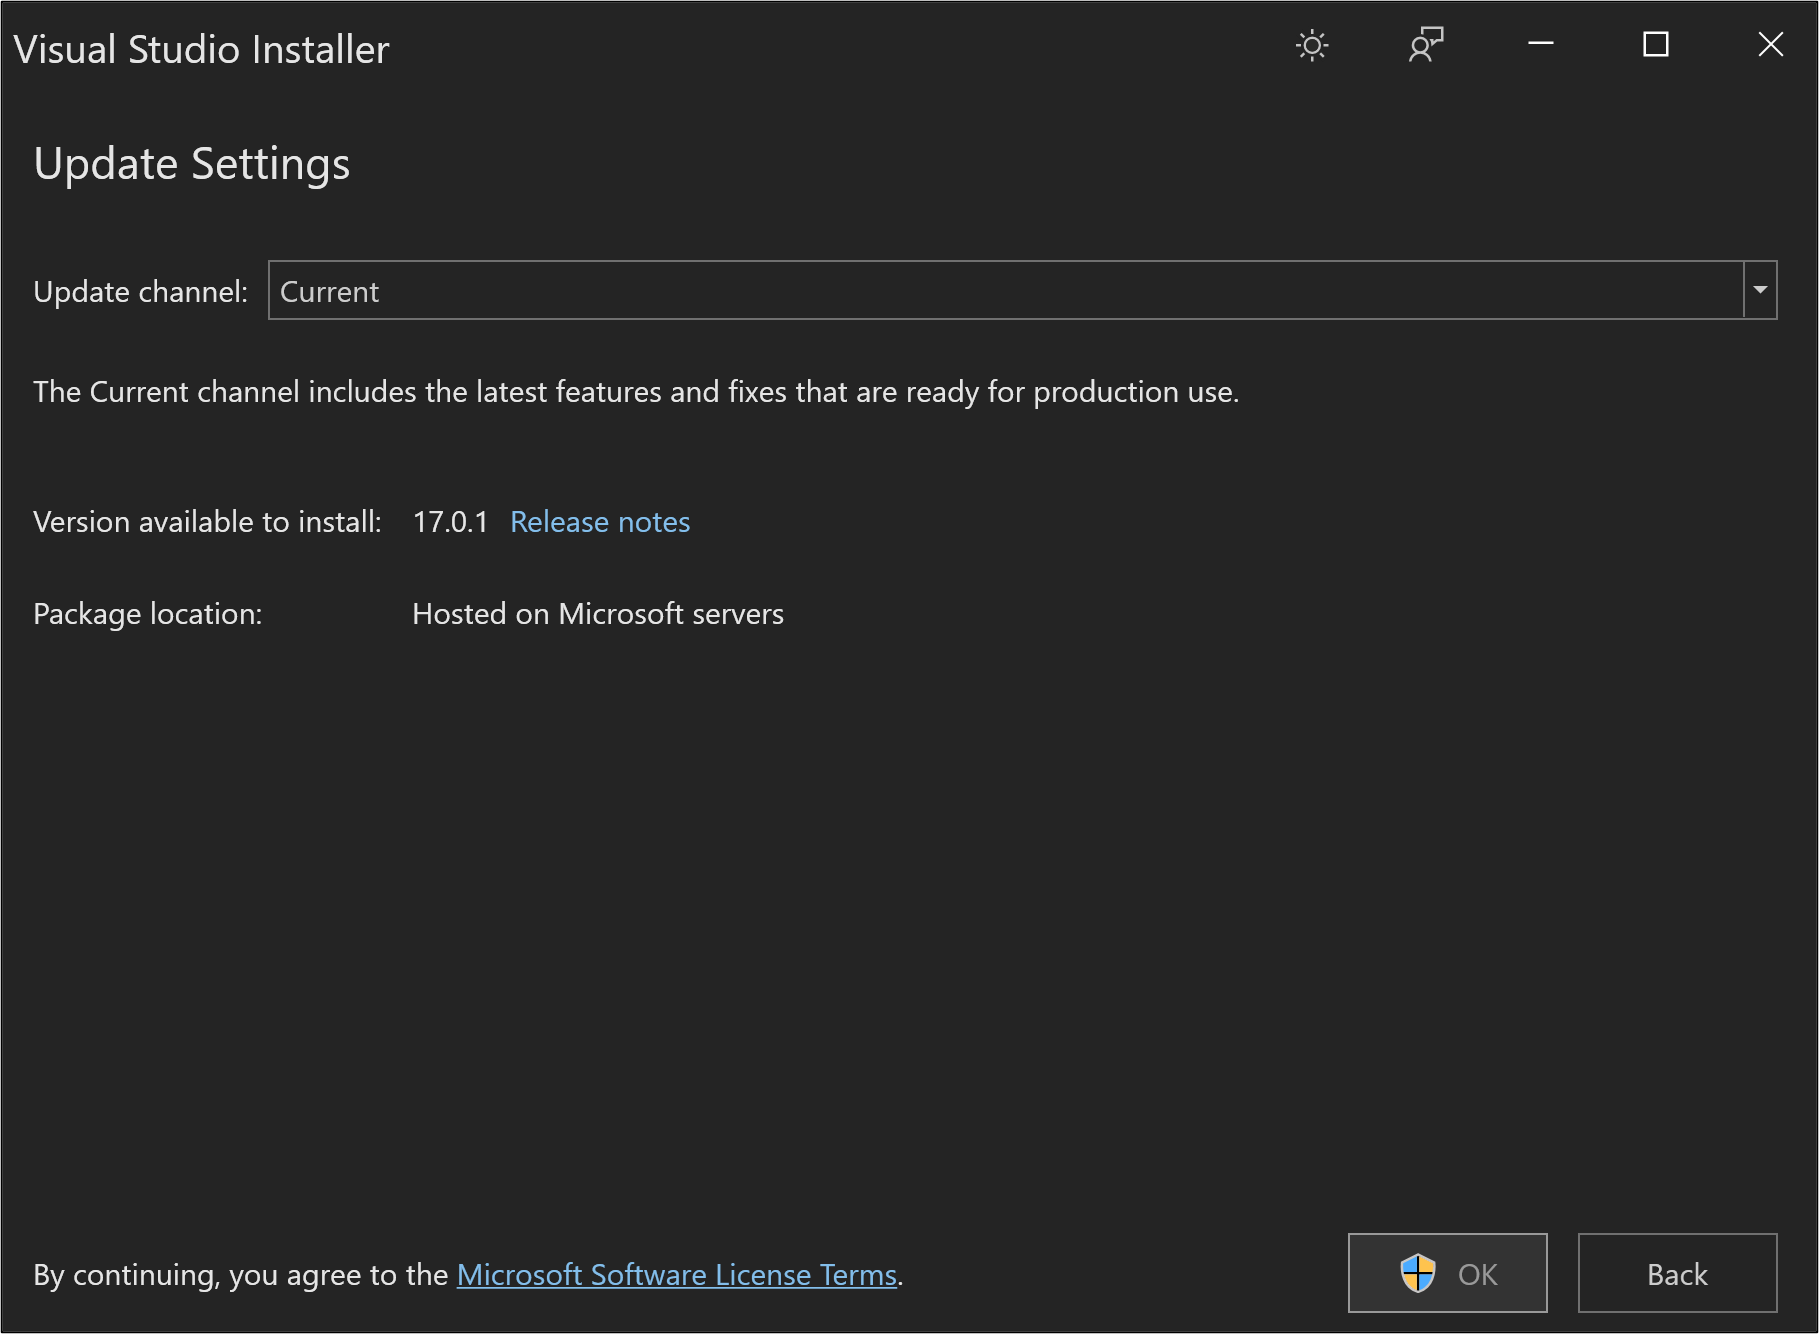The width and height of the screenshot is (1819, 1334).
Task: Click the Visual Studio Installer title text
Action: pyautogui.click(x=201, y=50)
